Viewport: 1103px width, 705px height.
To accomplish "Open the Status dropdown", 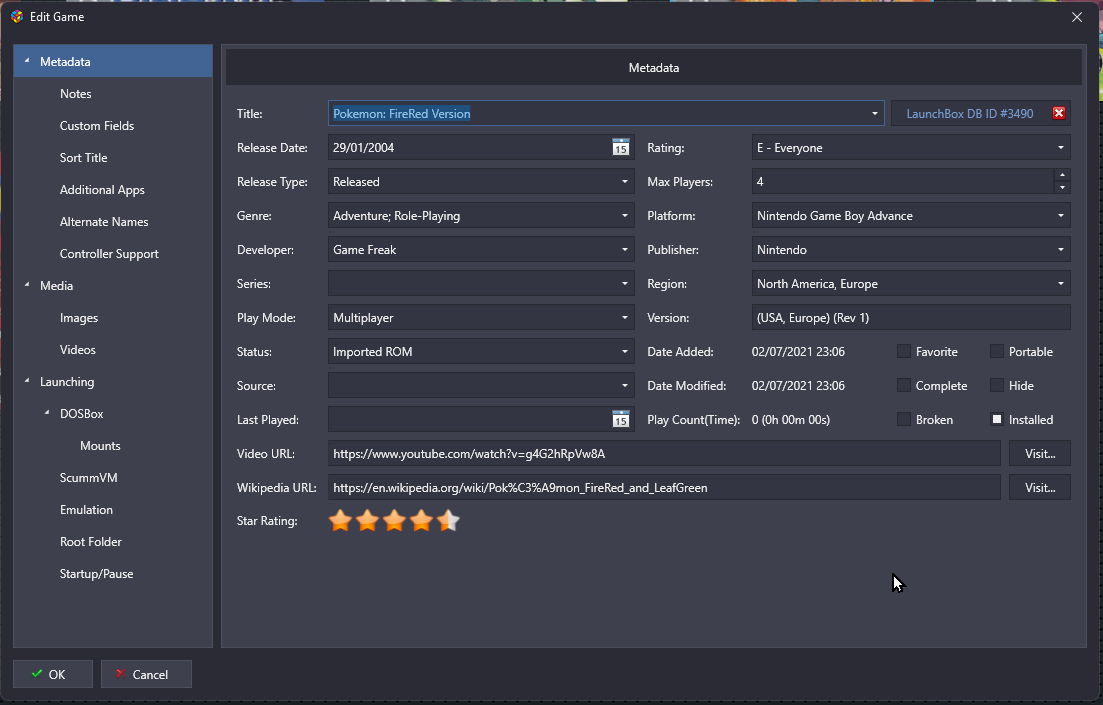I will click(625, 351).
